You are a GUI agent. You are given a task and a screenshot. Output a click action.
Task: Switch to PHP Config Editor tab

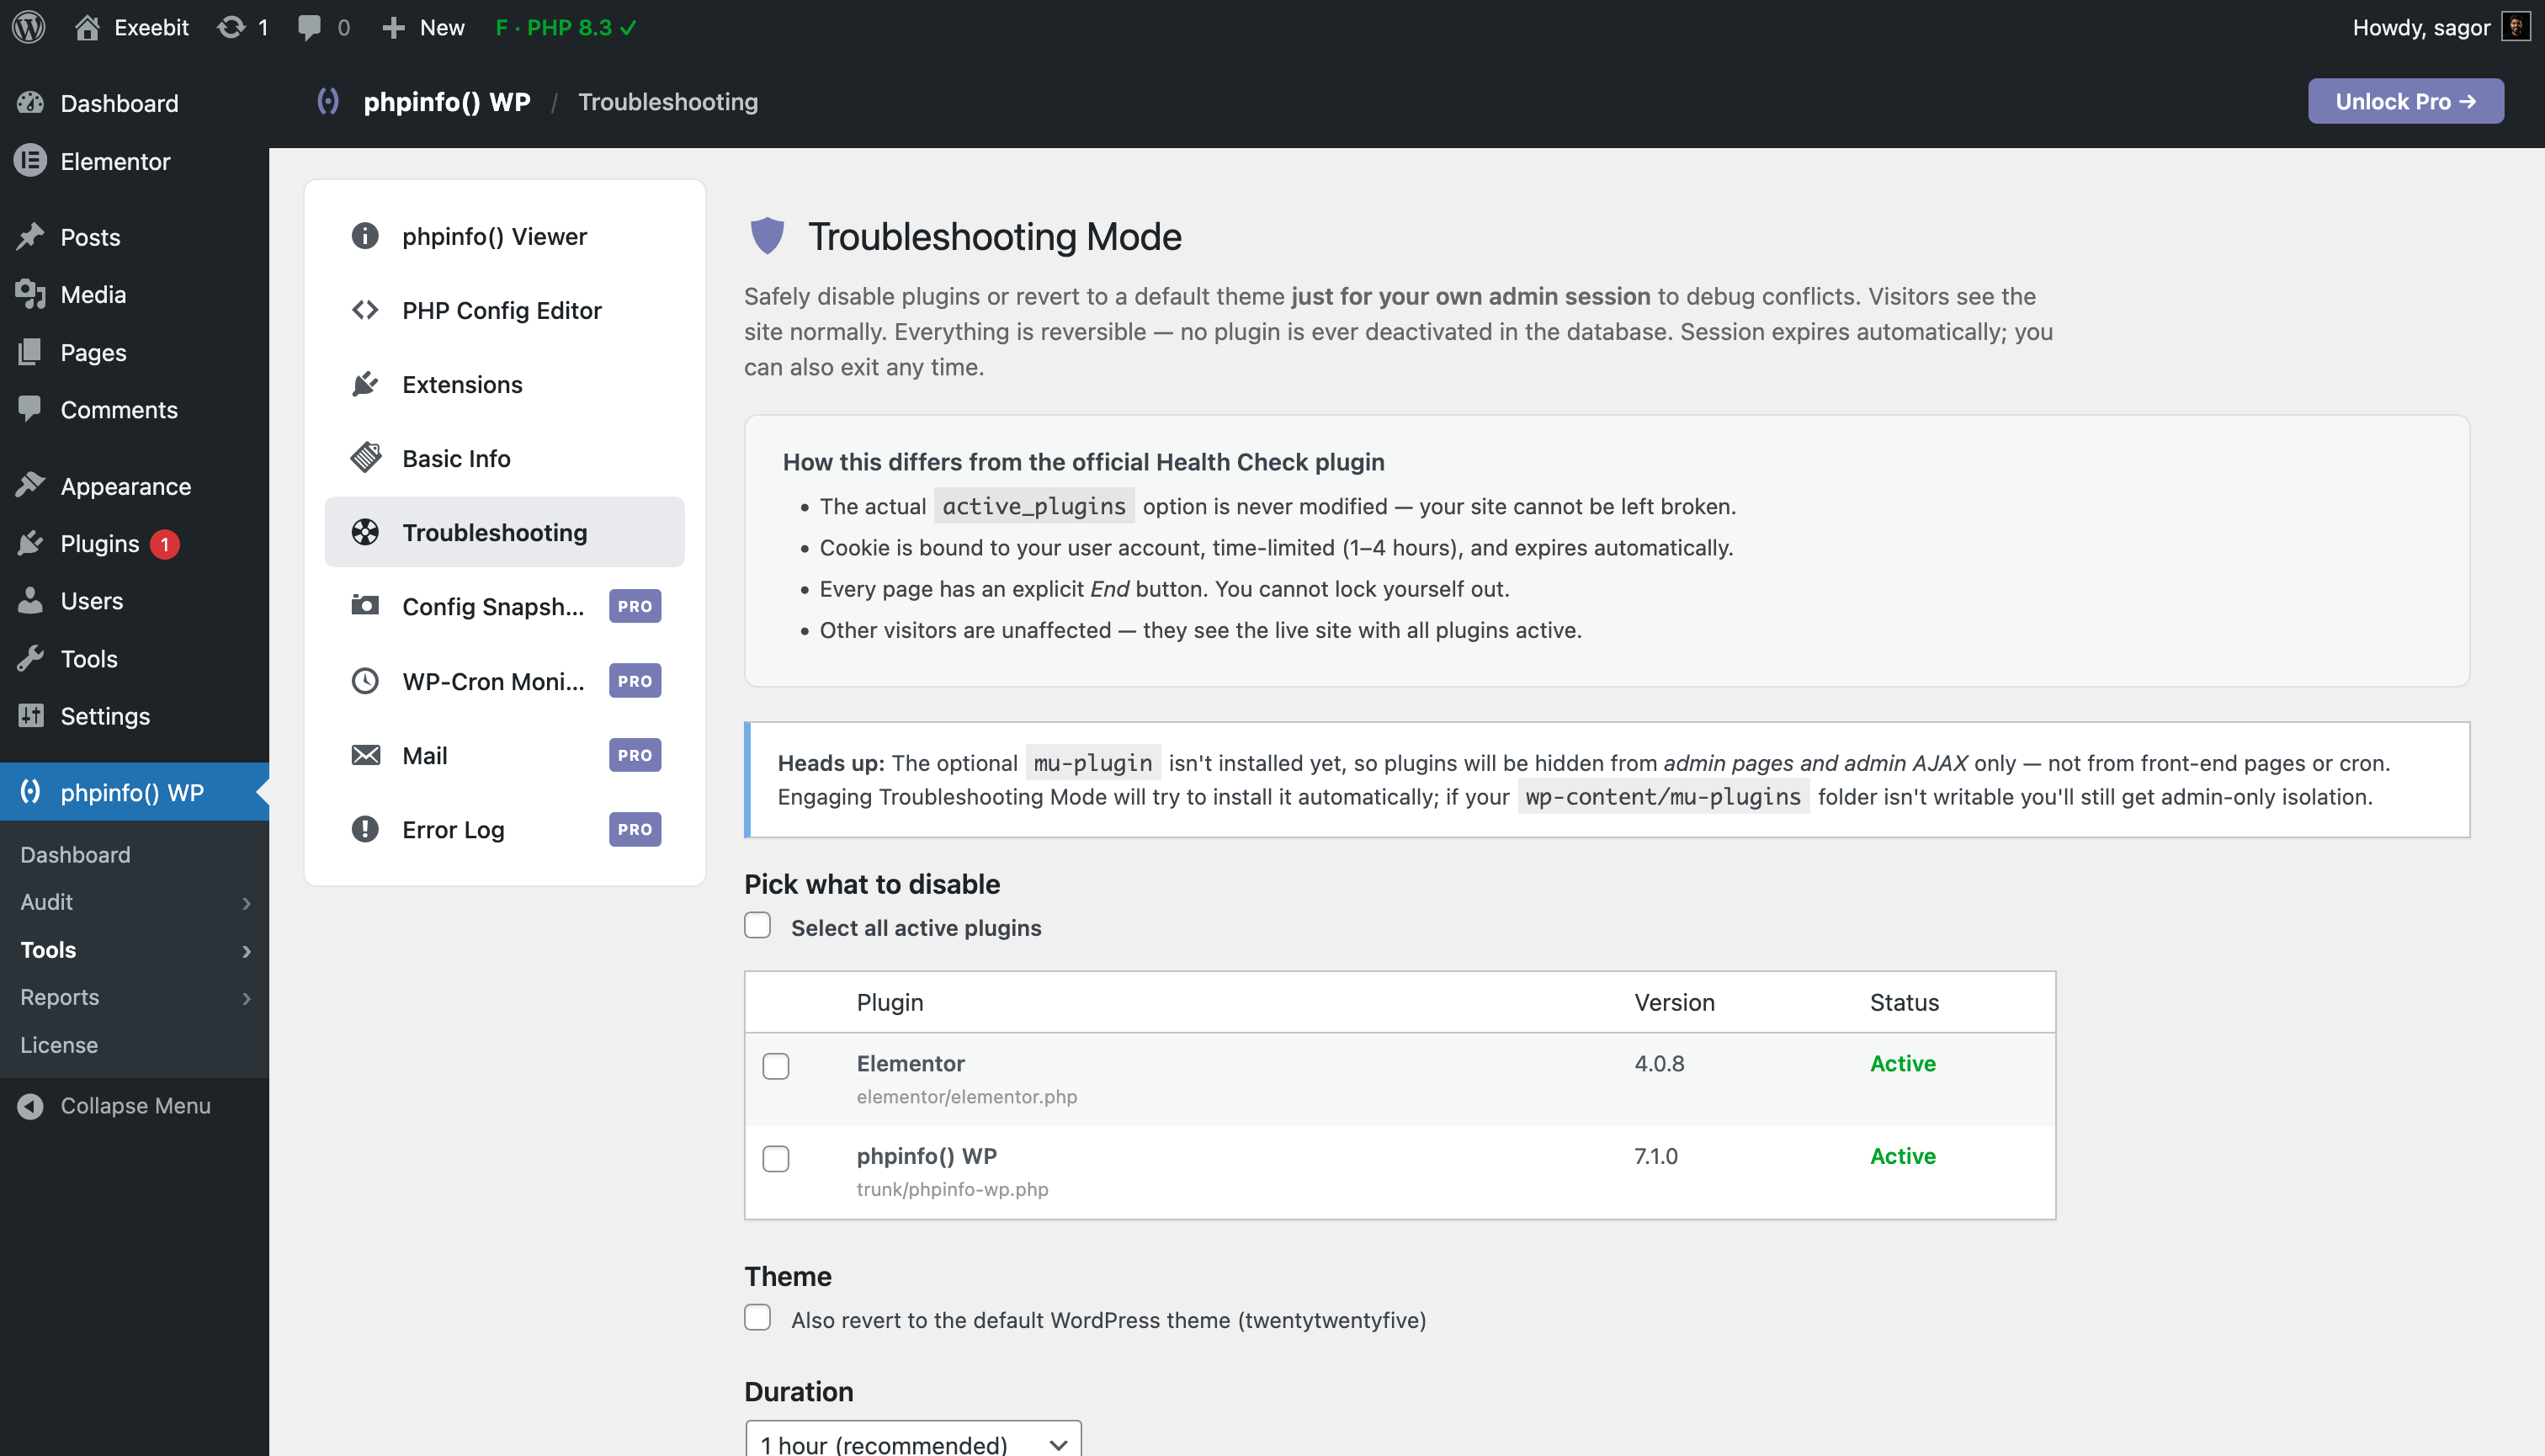(x=505, y=310)
